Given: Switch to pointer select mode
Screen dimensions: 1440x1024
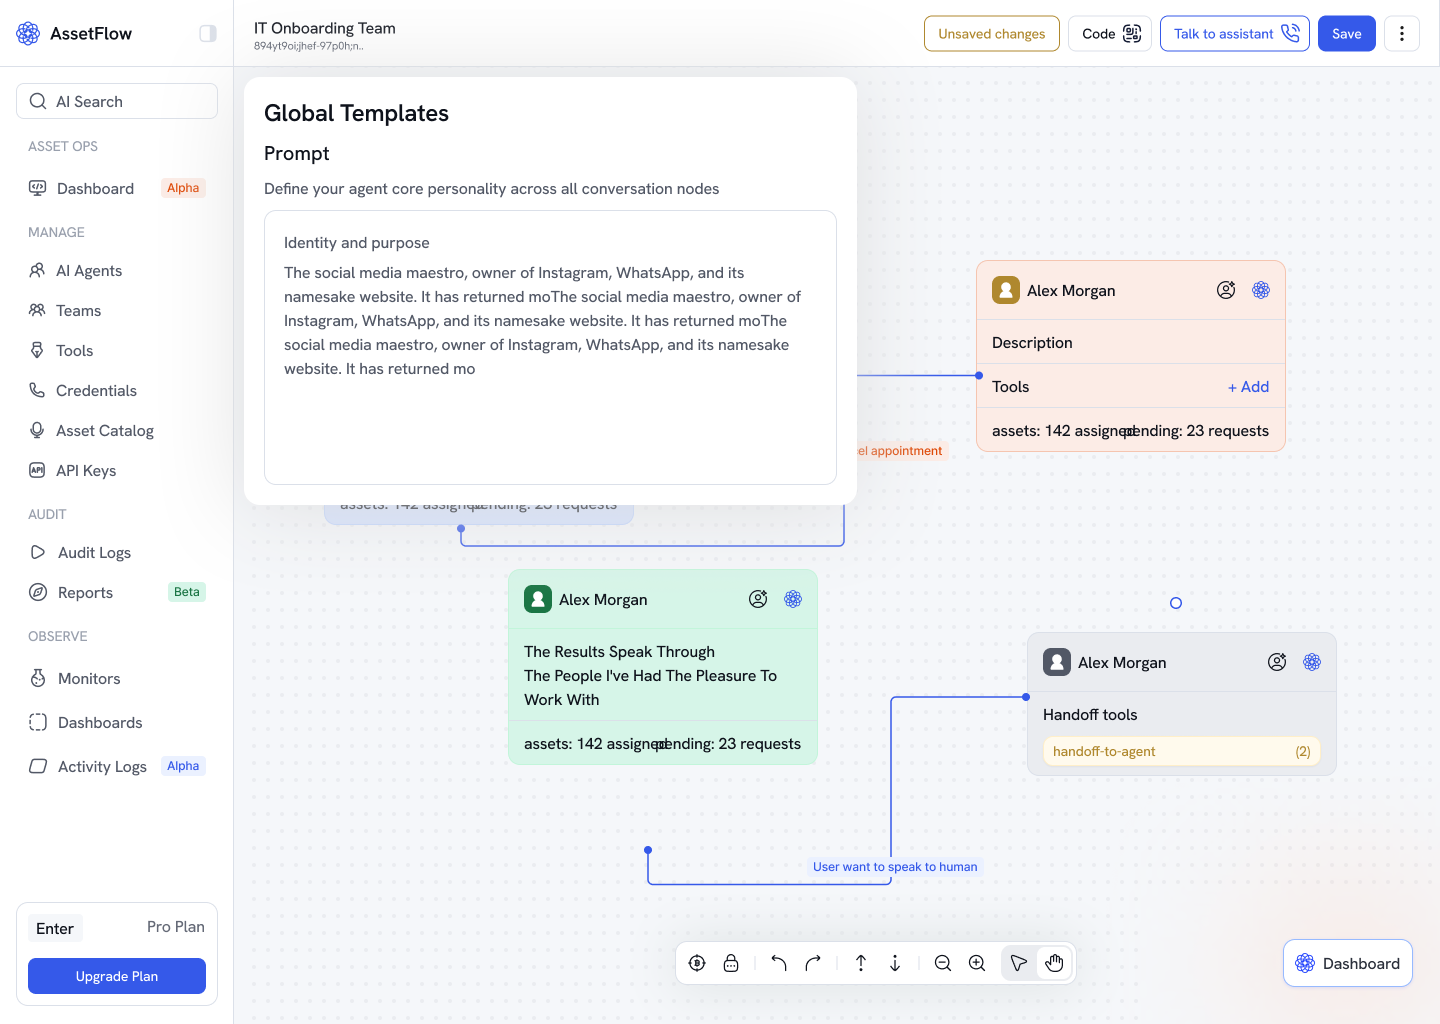Looking at the screenshot, I should (x=1019, y=963).
